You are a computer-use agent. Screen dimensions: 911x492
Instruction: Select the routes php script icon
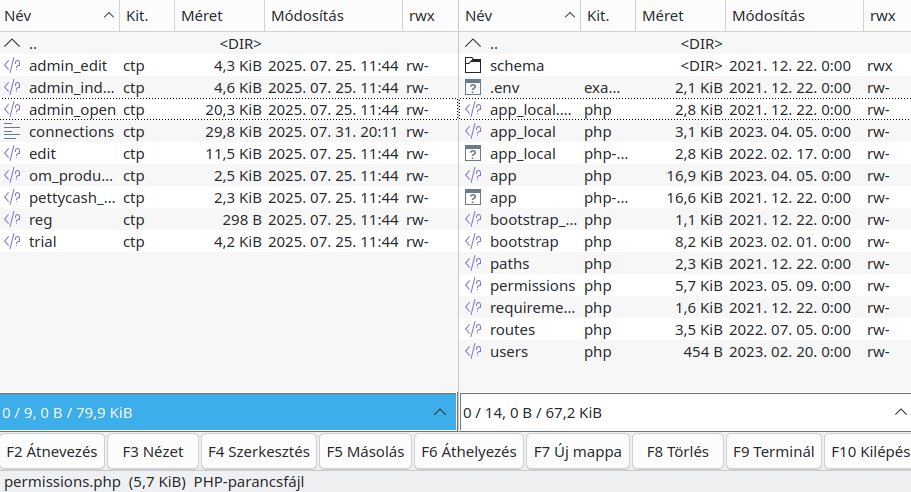pyautogui.click(x=473, y=330)
